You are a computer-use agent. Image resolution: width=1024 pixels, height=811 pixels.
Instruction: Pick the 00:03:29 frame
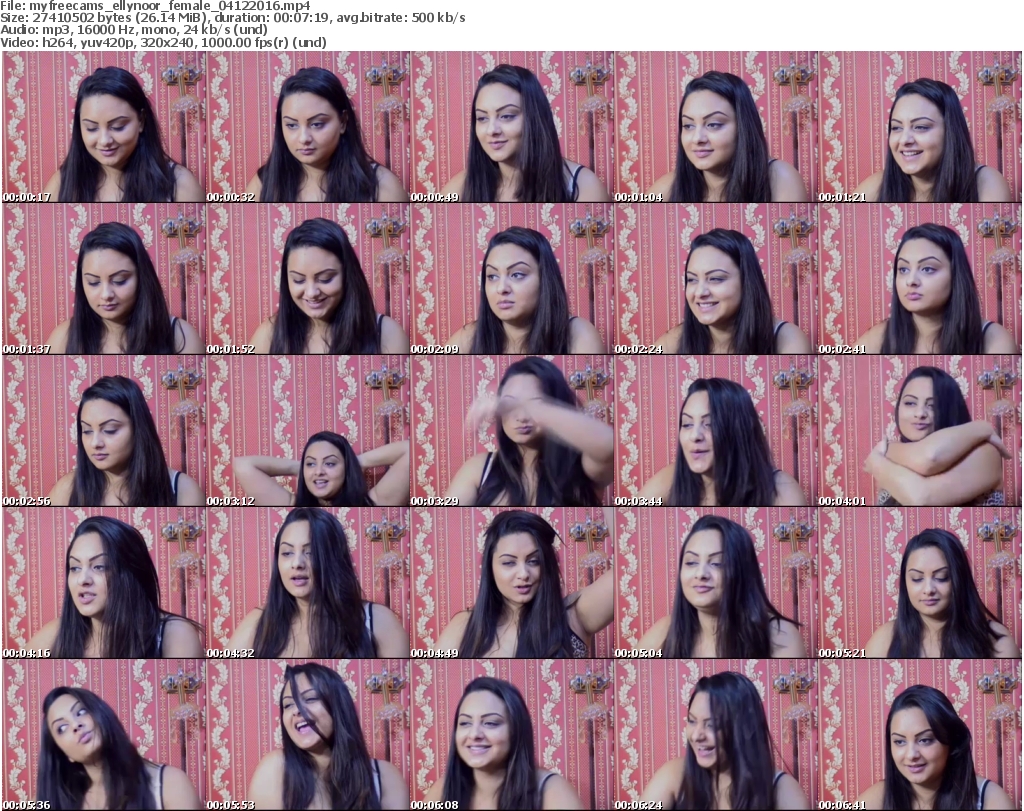pos(511,431)
